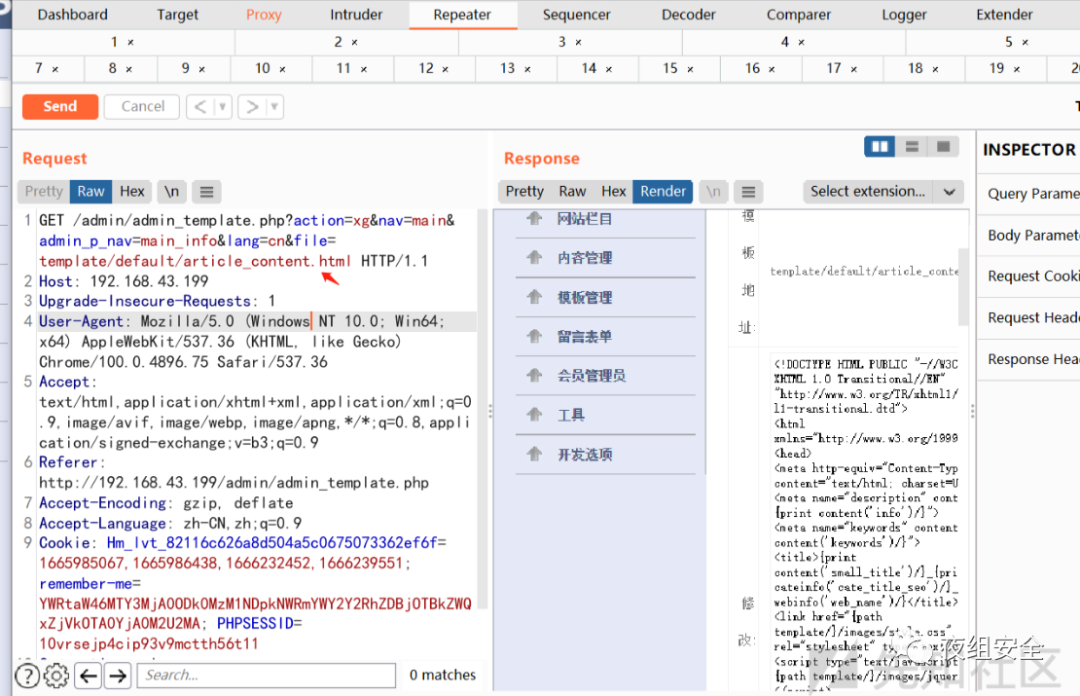
Task: Click the rendered template path field
Action: point(864,272)
